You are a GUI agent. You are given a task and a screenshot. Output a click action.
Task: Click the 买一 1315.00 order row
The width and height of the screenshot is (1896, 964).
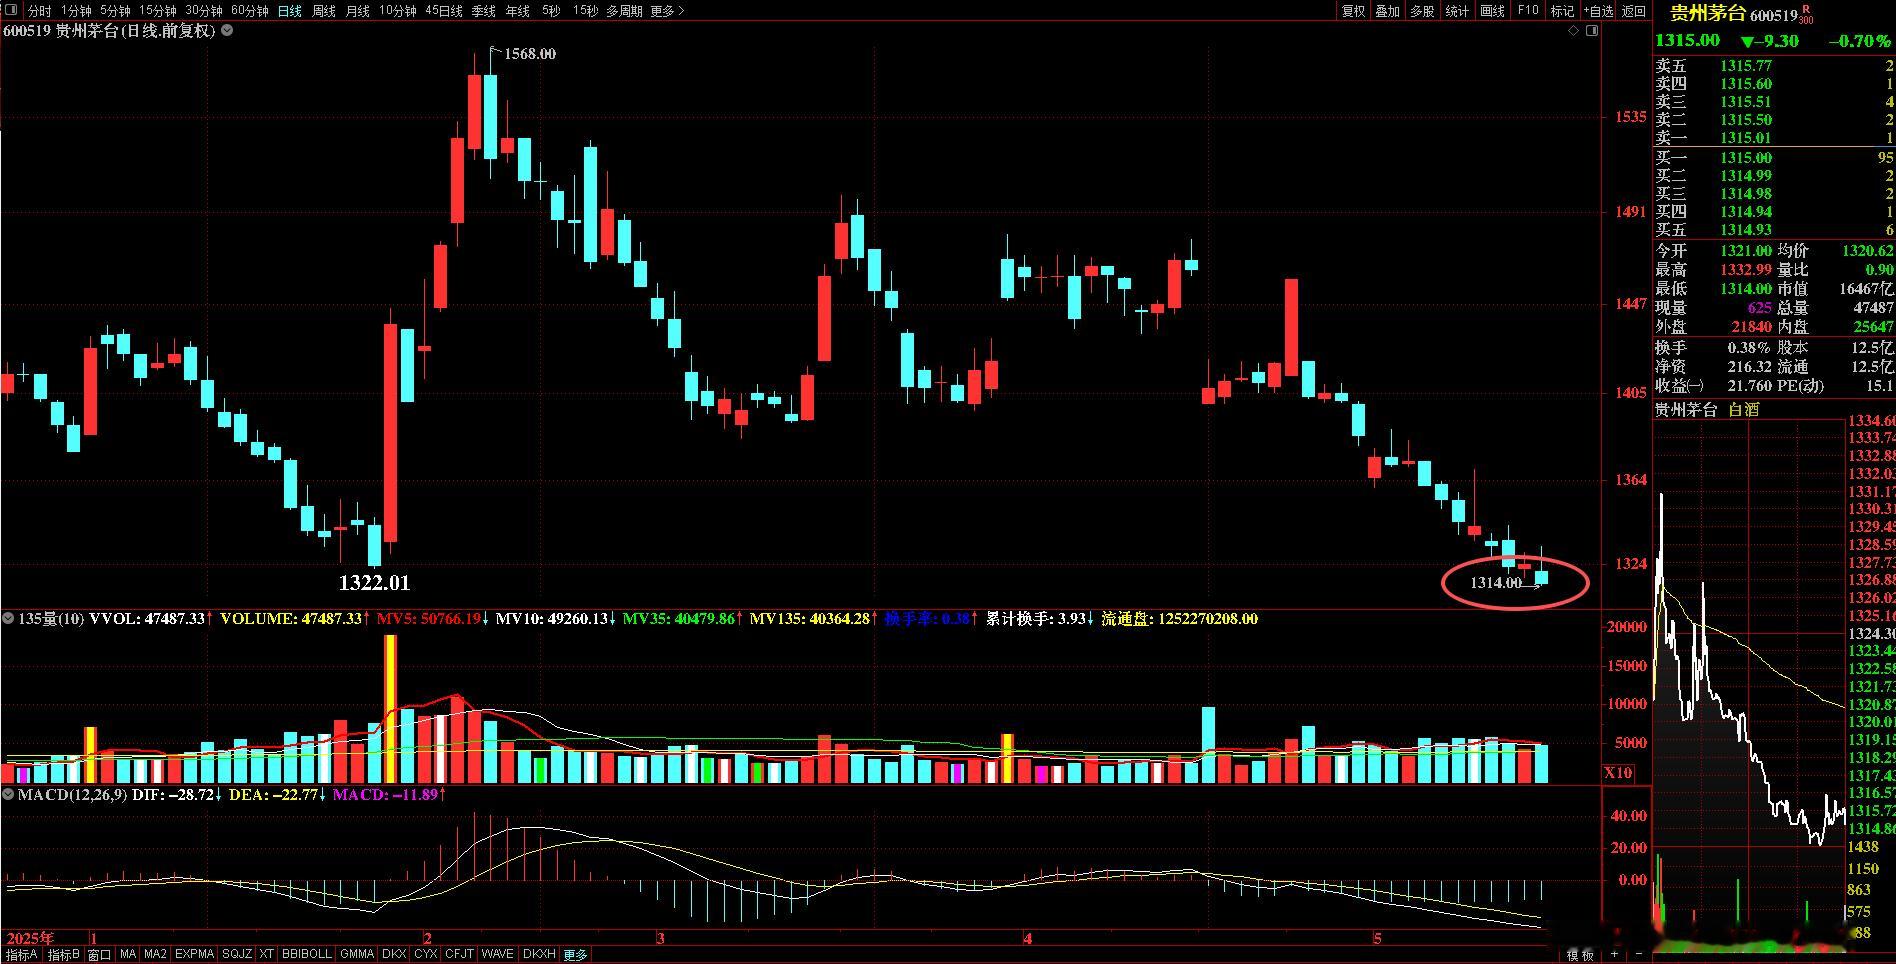1774,158
